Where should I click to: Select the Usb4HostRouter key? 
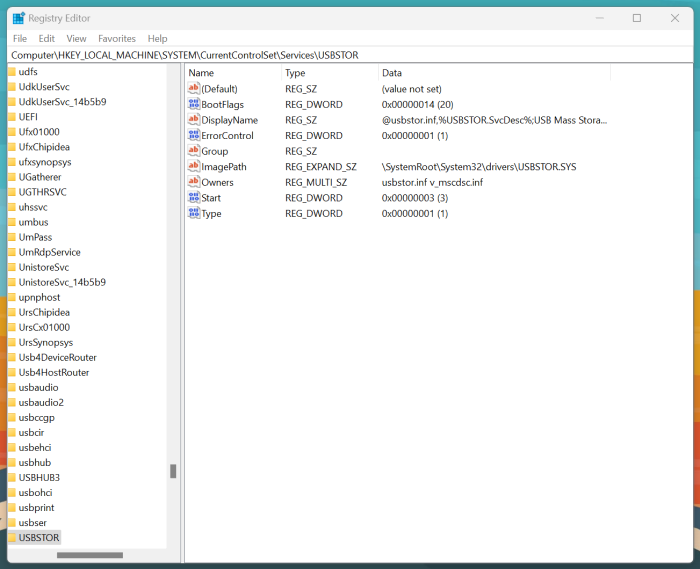[54, 372]
